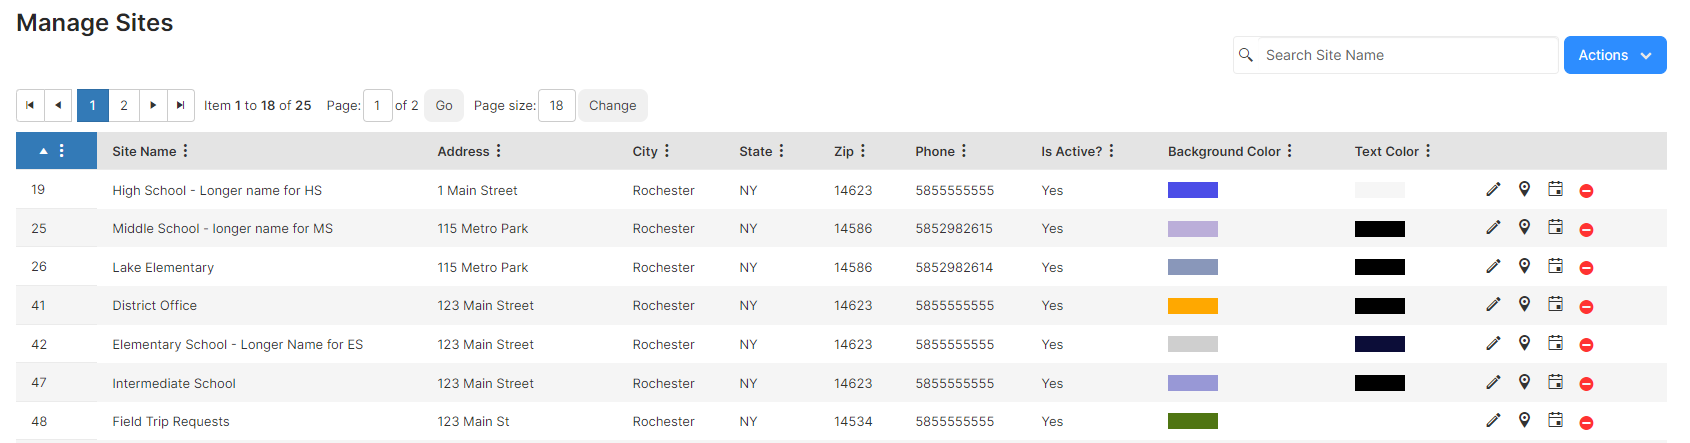Viewport: 1690px width, 443px height.
Task: Open Site Name column options menu
Action: click(x=185, y=151)
